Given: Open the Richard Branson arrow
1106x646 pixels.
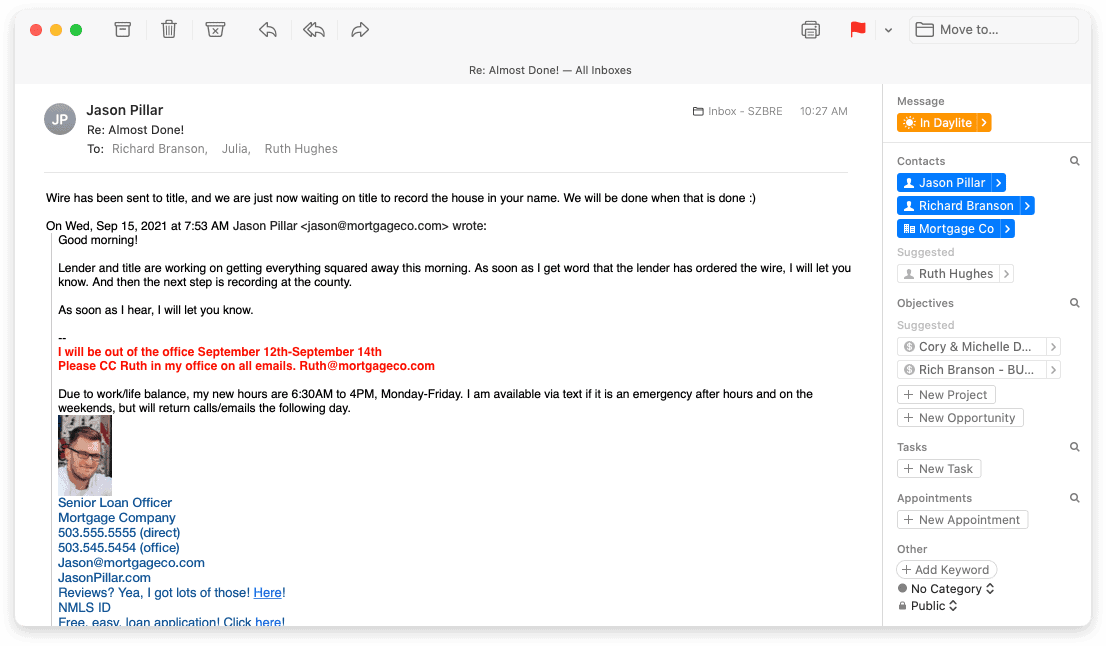Looking at the screenshot, I should [x=1027, y=206].
